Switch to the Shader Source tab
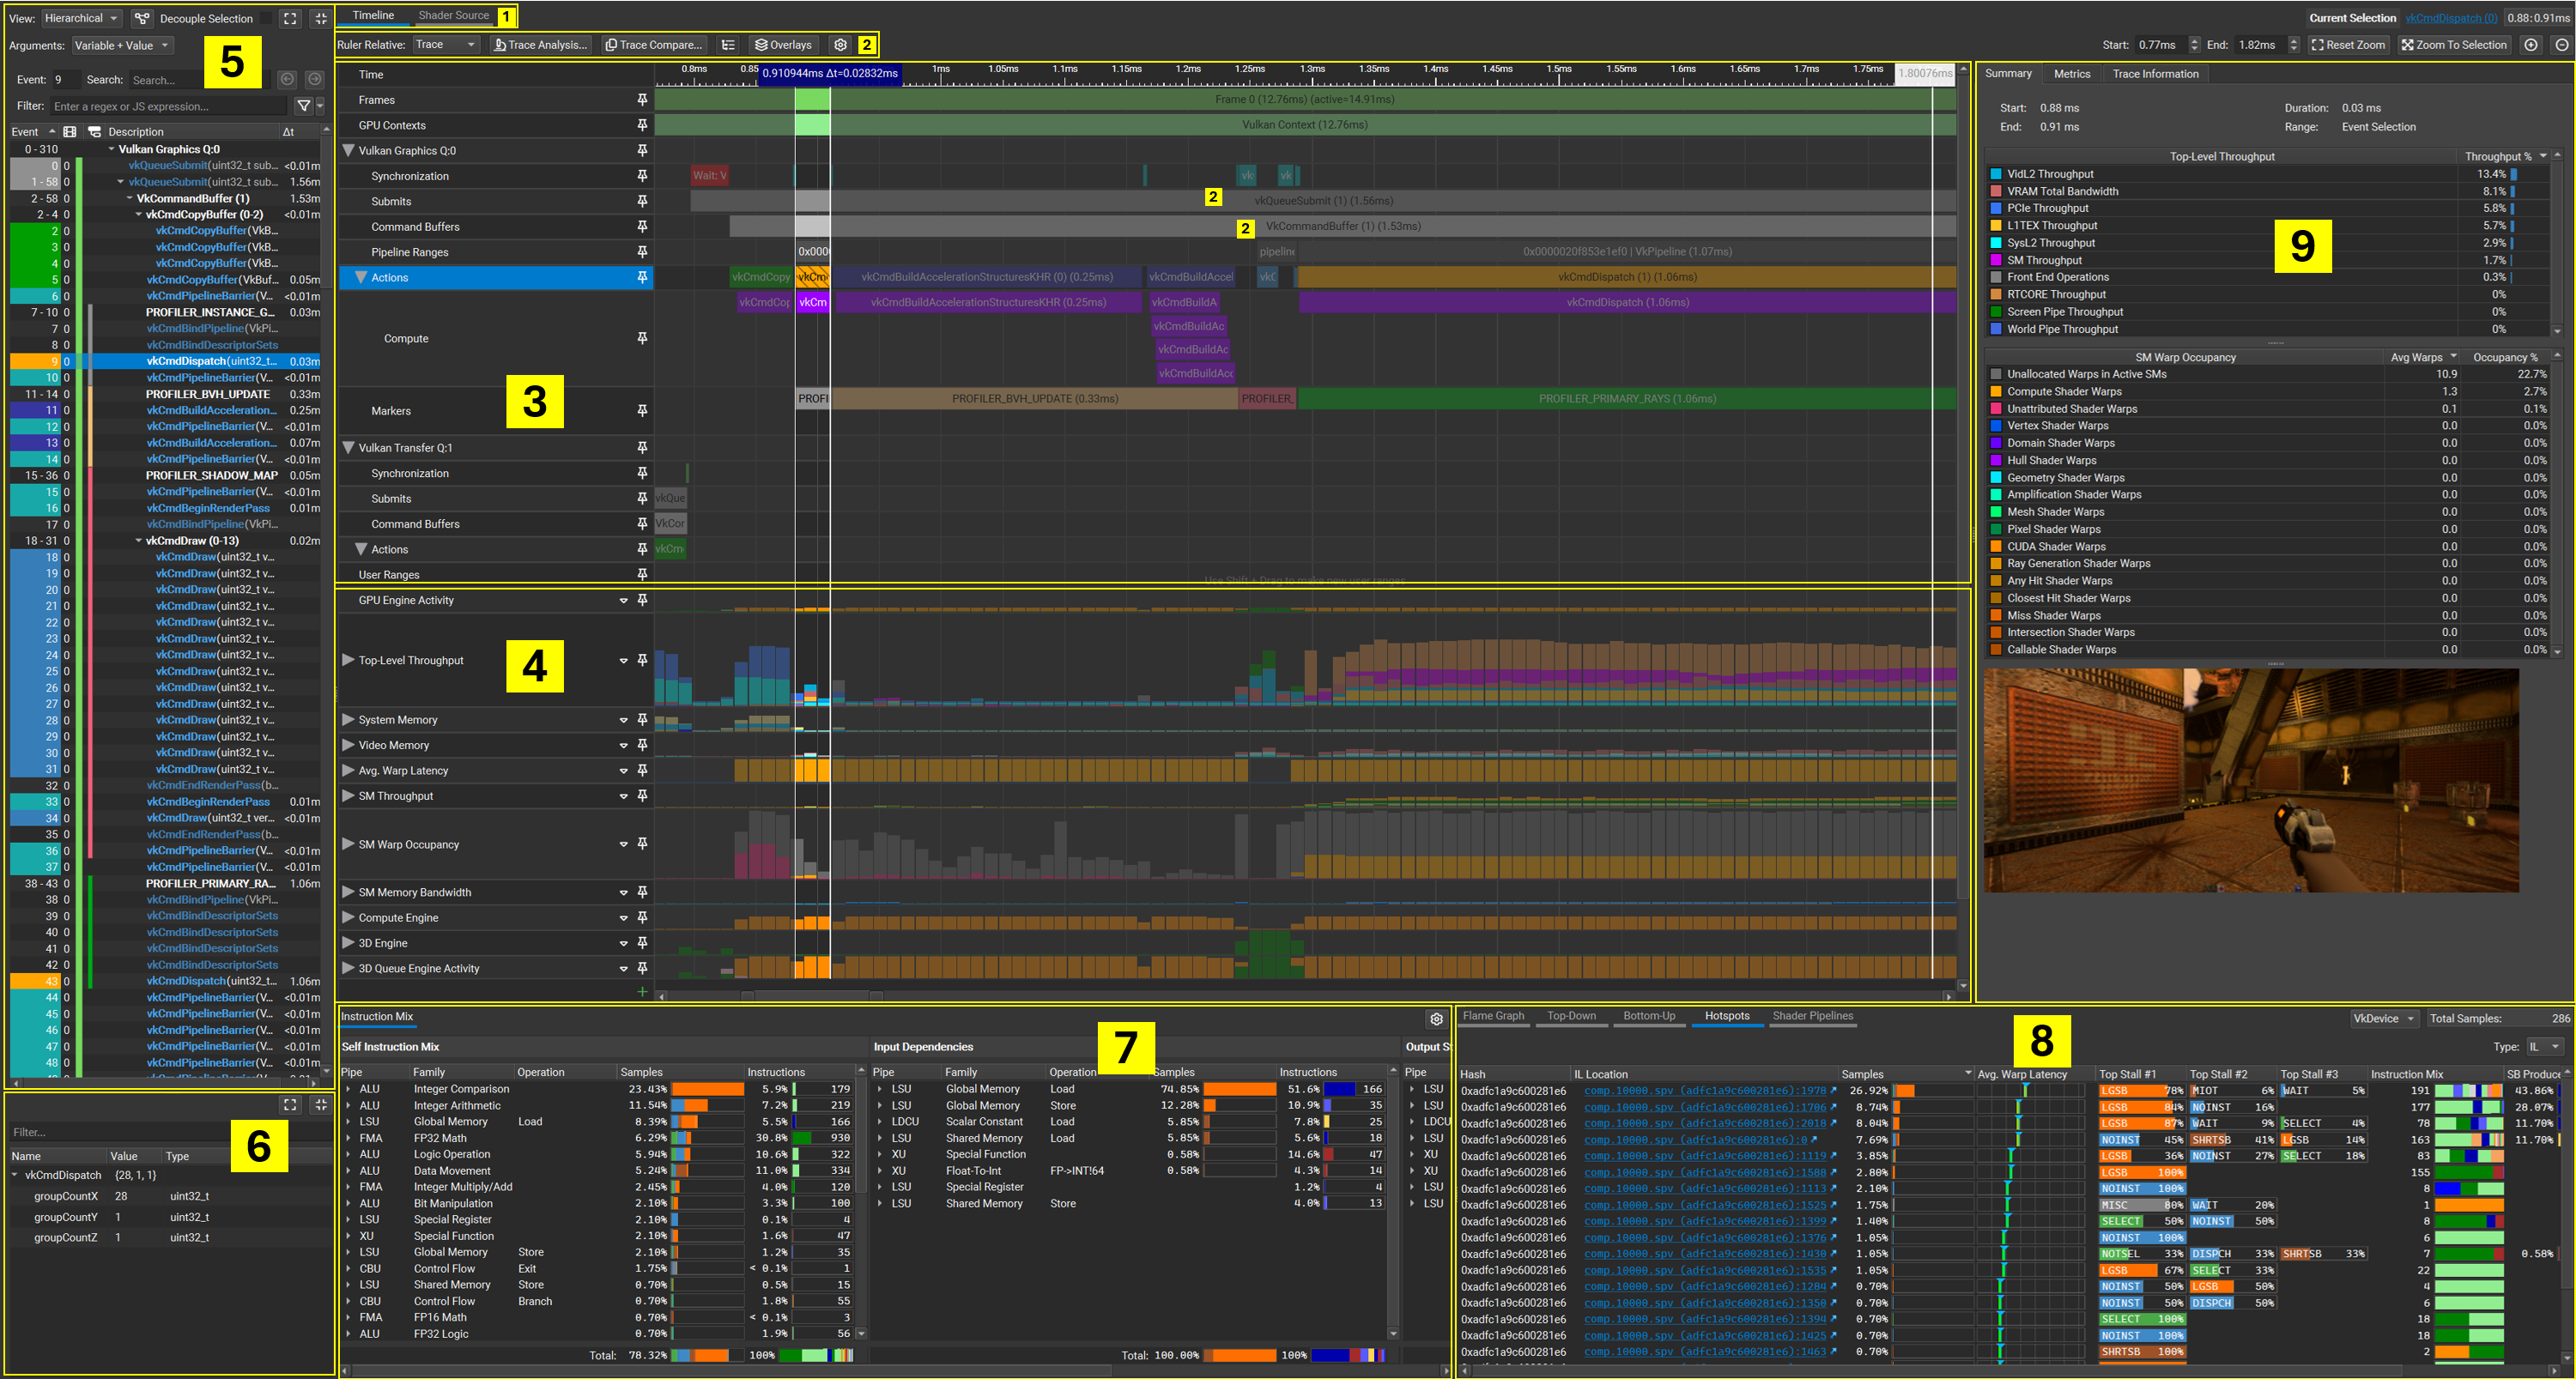The height and width of the screenshot is (1379, 2576). [x=453, y=15]
